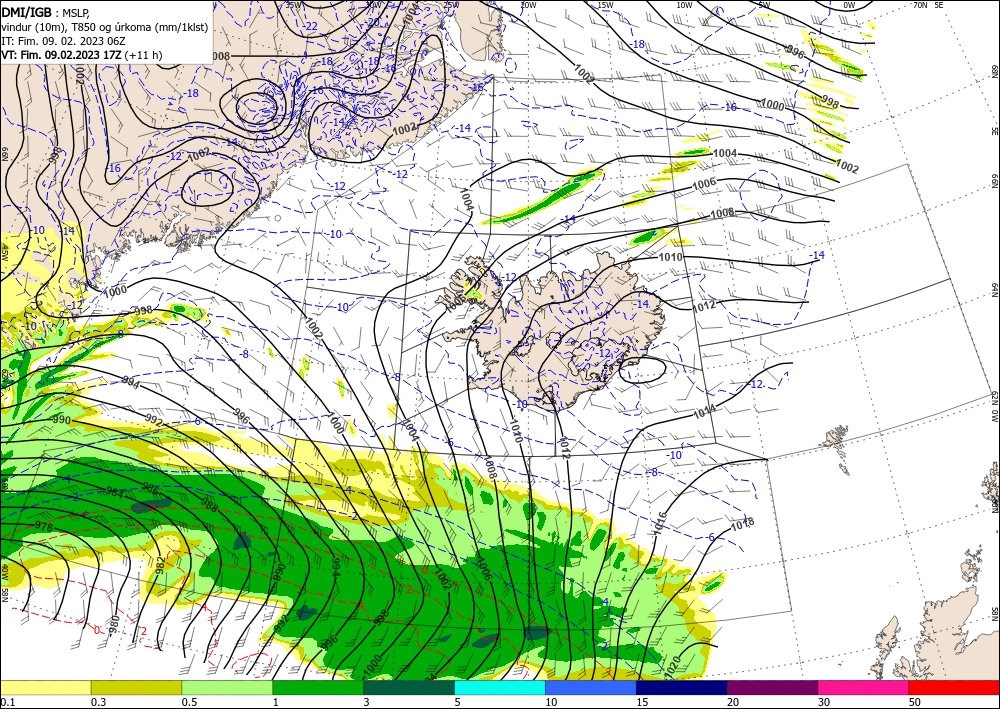Click the "30" legend scale value
The width and height of the screenshot is (1000, 709).
coord(824,702)
